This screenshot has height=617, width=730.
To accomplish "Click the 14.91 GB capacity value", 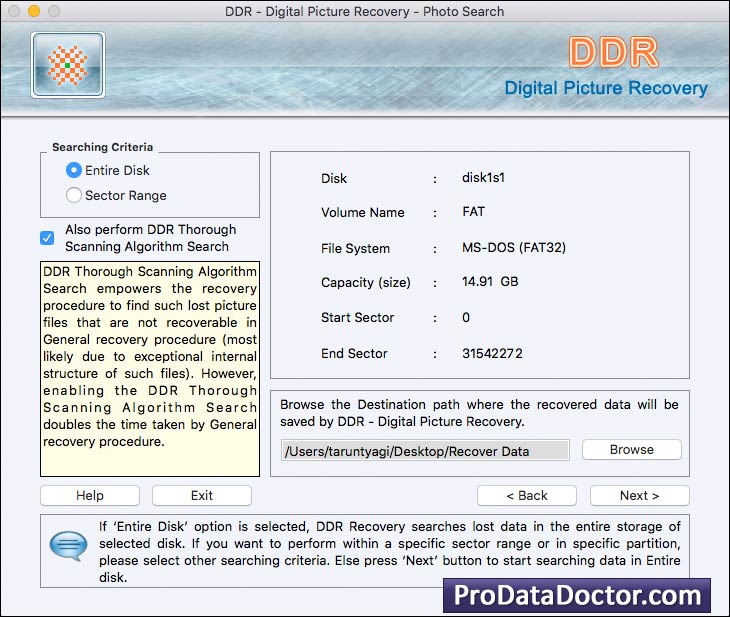I will point(490,282).
